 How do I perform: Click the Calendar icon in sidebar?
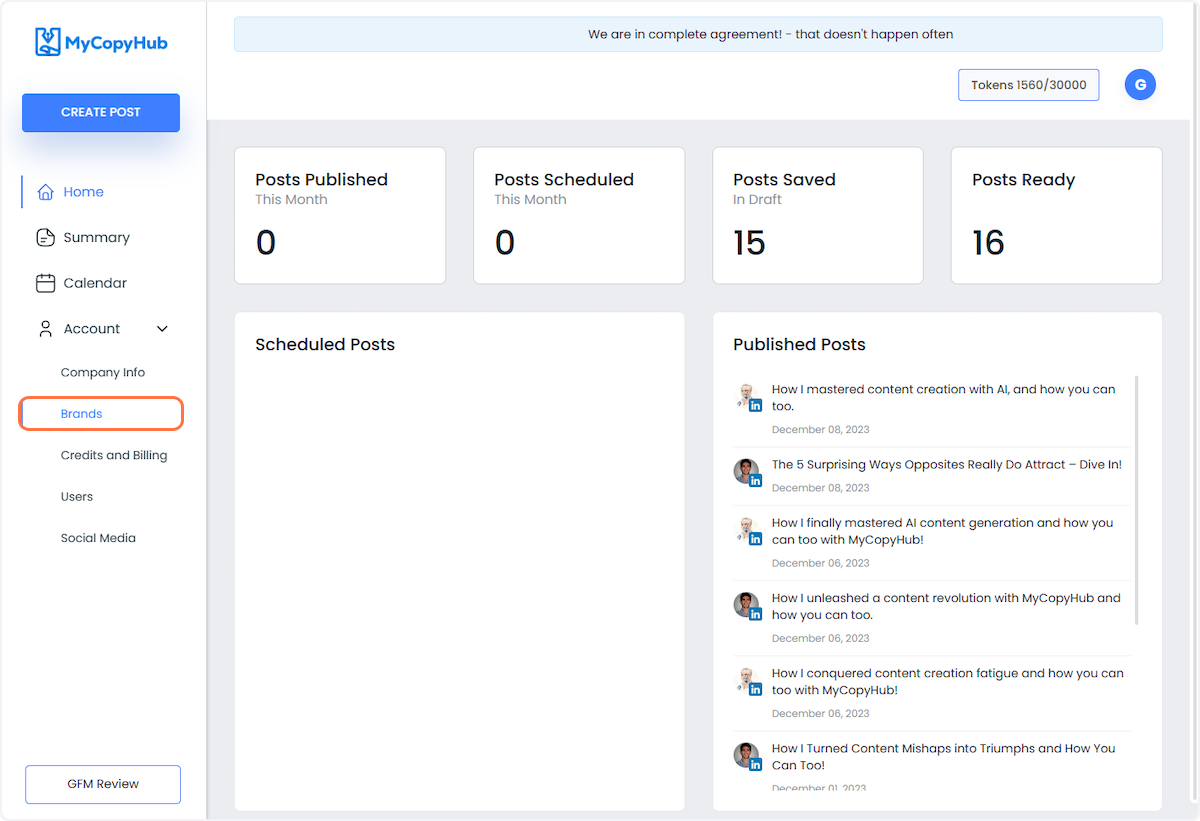45,283
